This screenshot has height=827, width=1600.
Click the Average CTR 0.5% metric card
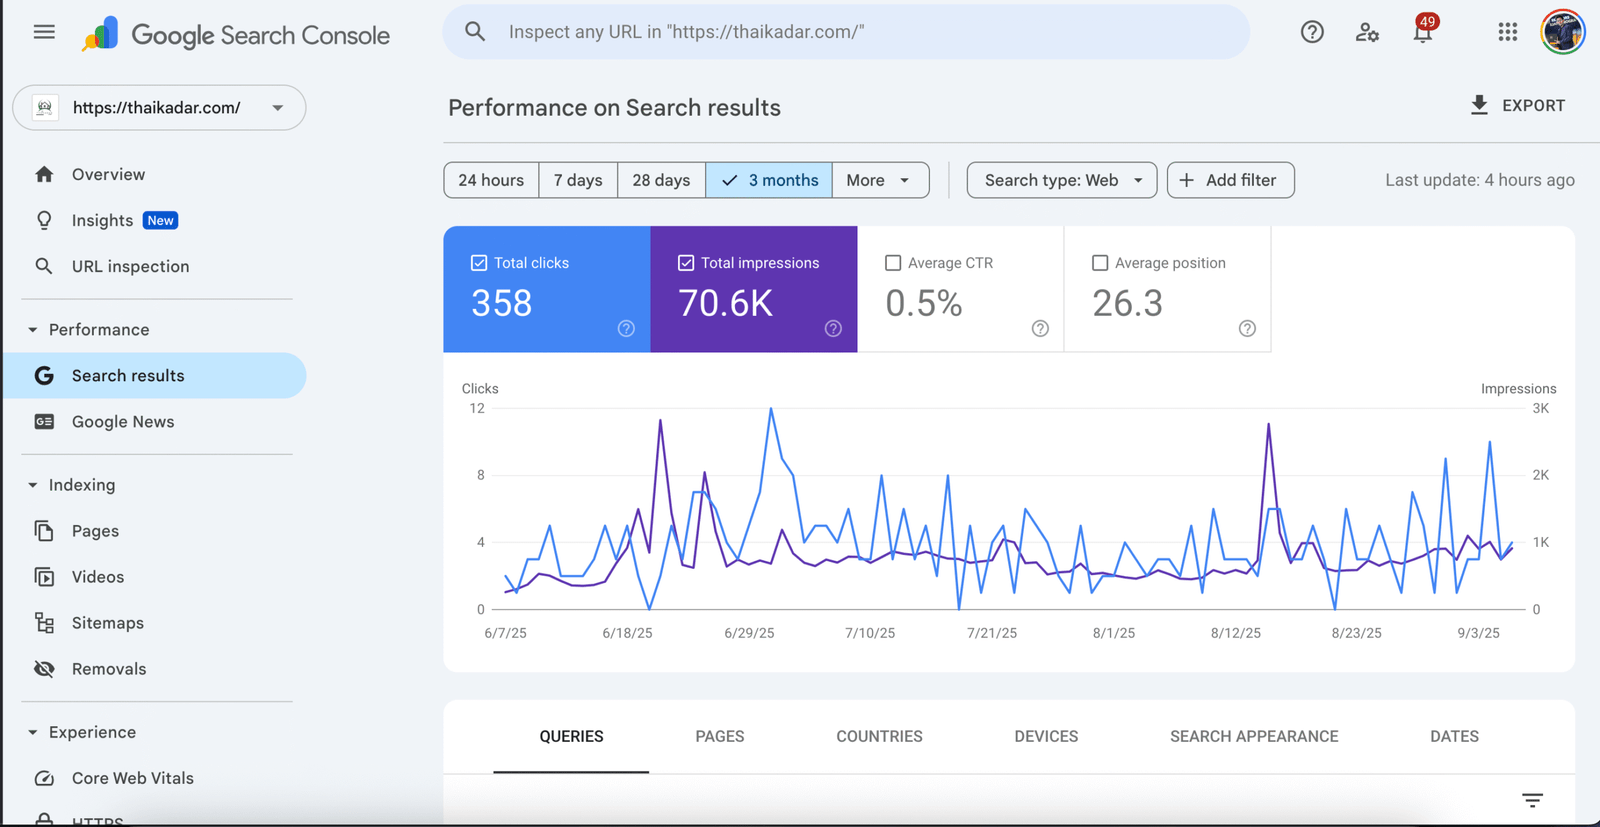[961, 289]
